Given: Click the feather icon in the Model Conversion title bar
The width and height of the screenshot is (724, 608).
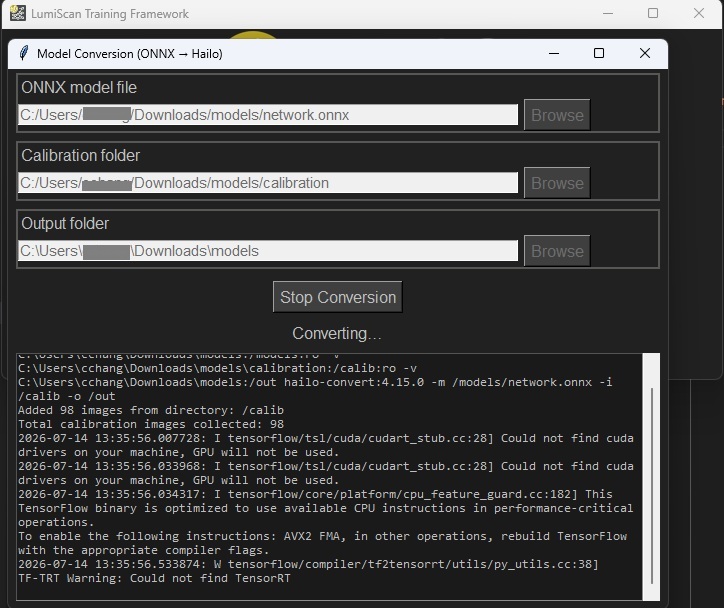Looking at the screenshot, I should click(x=24, y=53).
